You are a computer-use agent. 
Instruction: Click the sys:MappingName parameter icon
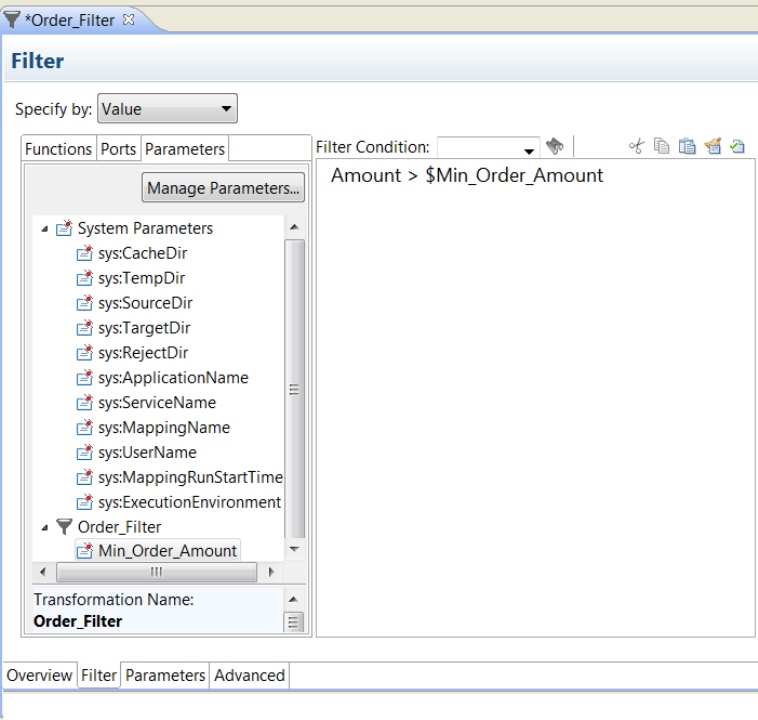pos(85,428)
